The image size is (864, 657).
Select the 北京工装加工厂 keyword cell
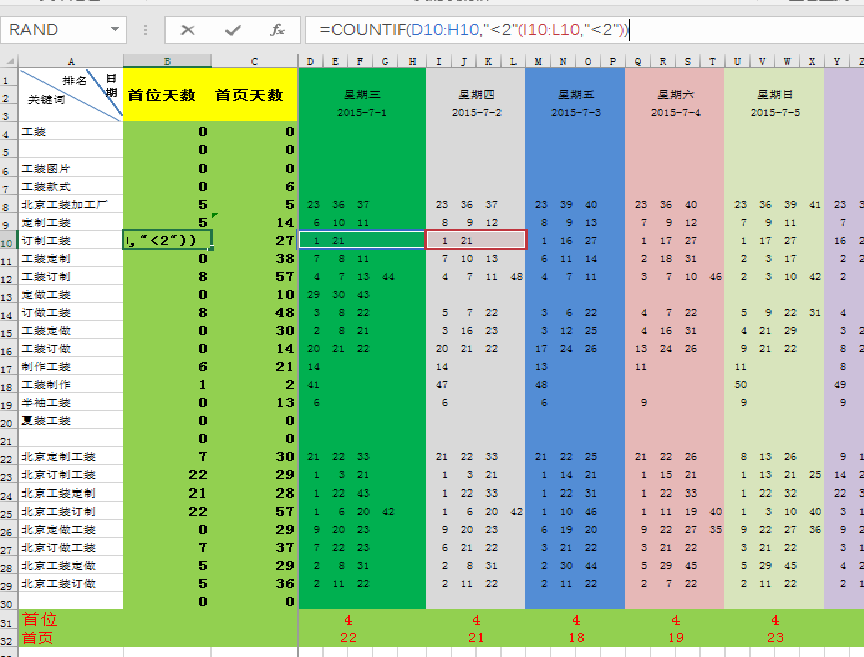(x=63, y=205)
